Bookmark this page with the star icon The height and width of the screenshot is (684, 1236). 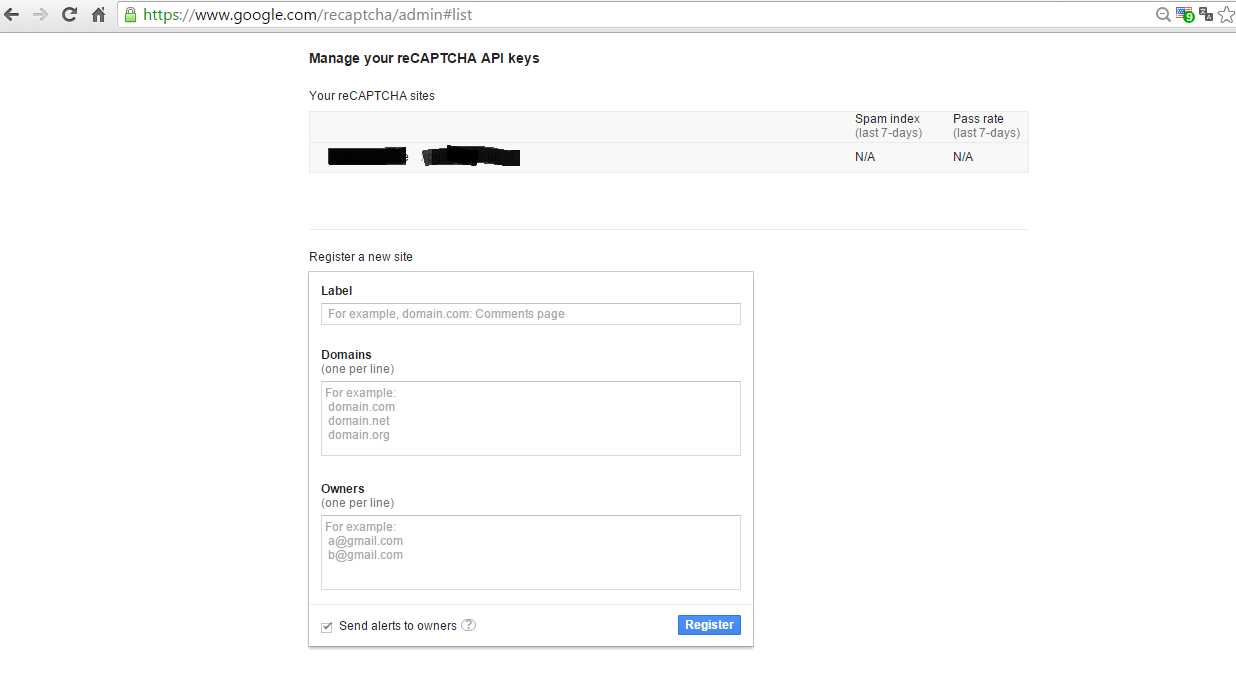pyautogui.click(x=1226, y=15)
